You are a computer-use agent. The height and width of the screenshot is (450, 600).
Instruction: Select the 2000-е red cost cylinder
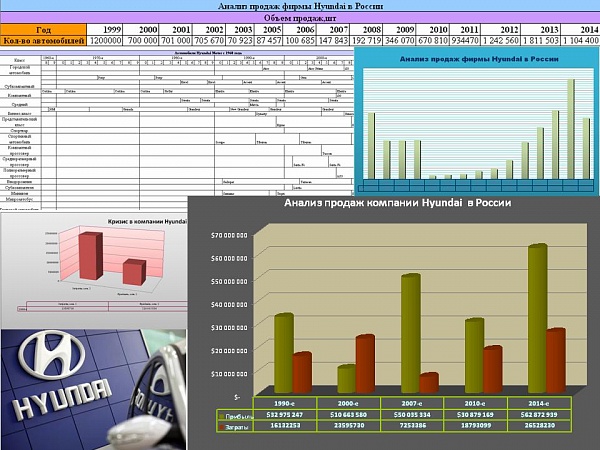[364, 363]
